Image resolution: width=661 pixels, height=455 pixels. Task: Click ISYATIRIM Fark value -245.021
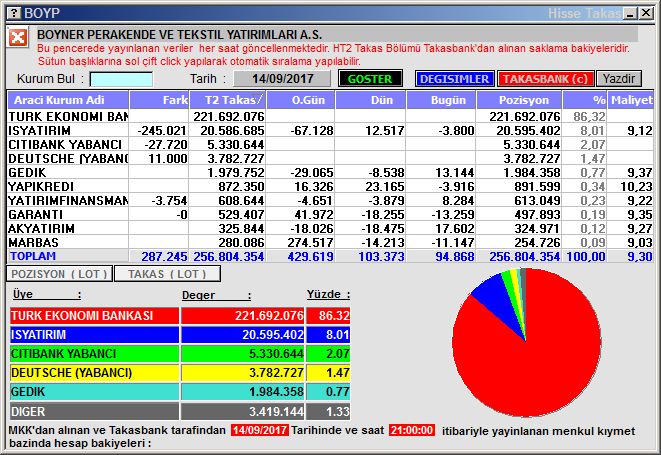pyautogui.click(x=162, y=131)
